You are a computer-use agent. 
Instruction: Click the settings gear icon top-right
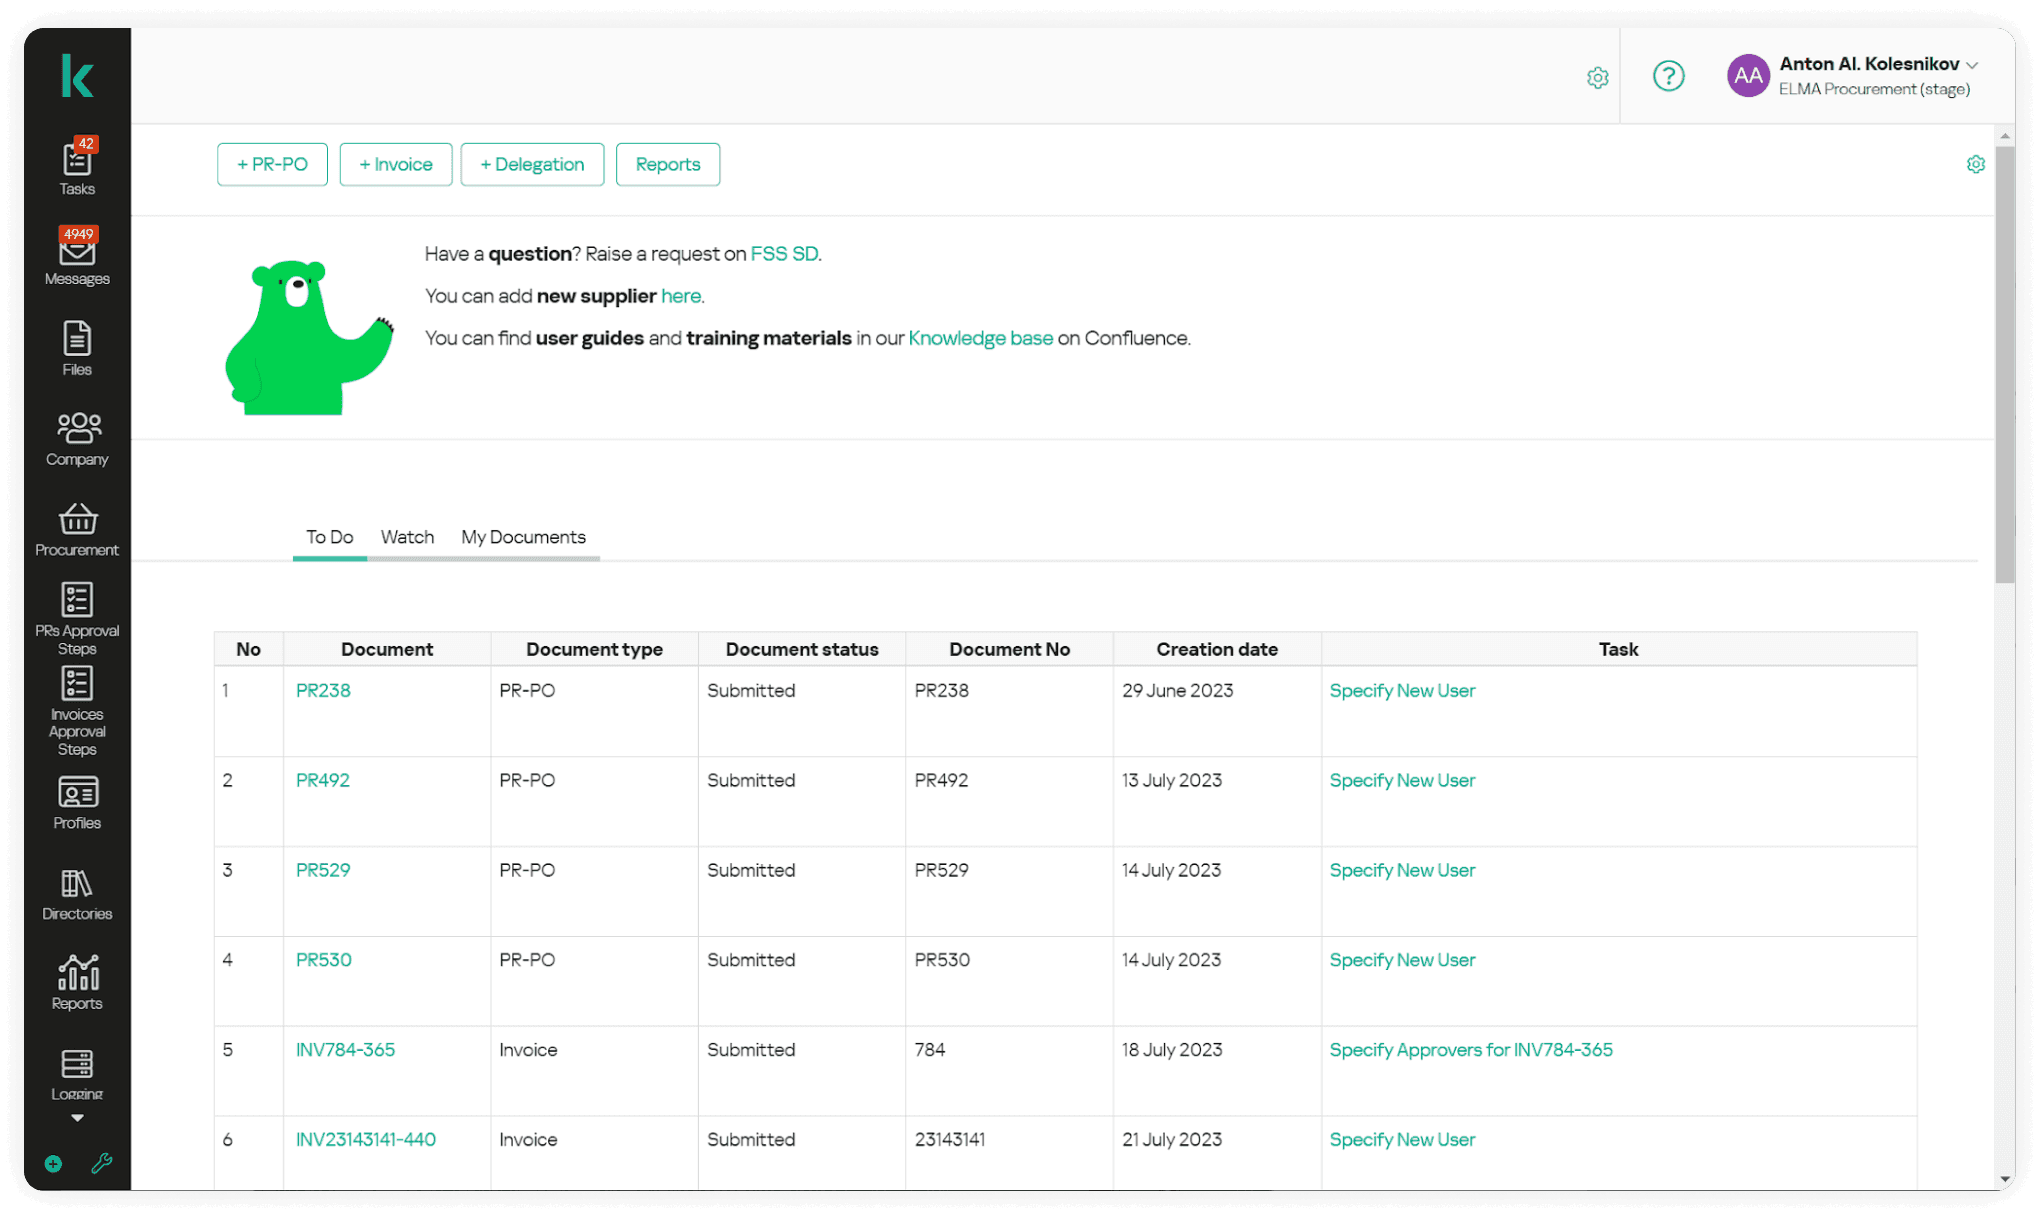1596,75
